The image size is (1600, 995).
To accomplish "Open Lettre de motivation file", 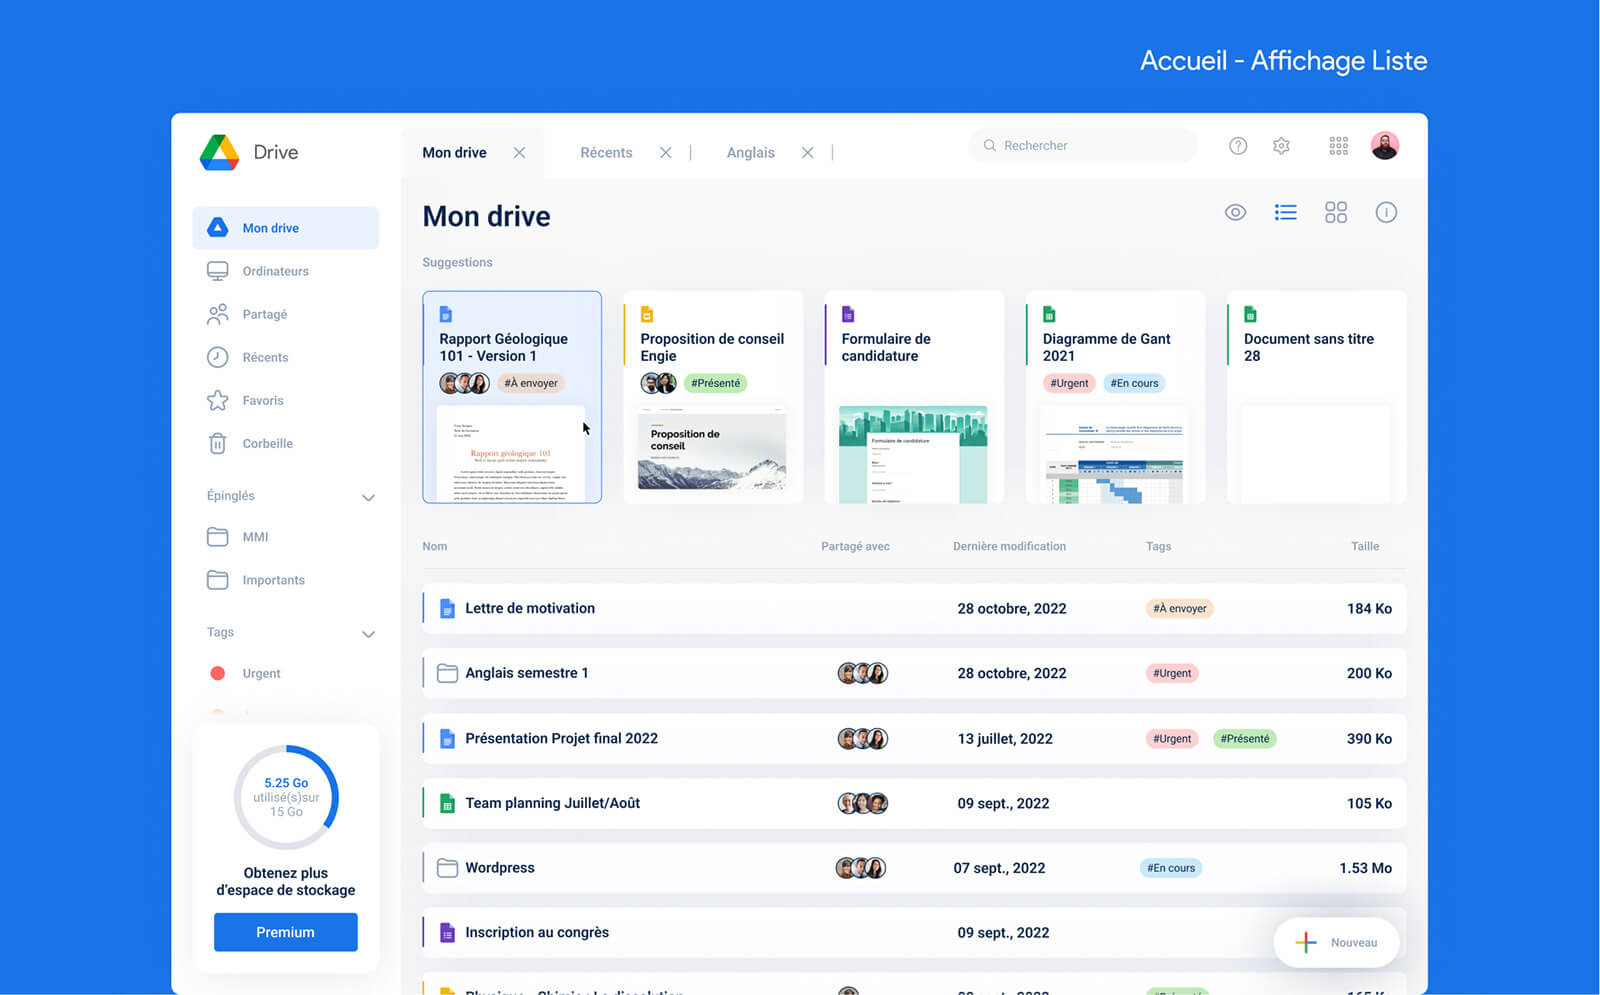I will (x=914, y=608).
